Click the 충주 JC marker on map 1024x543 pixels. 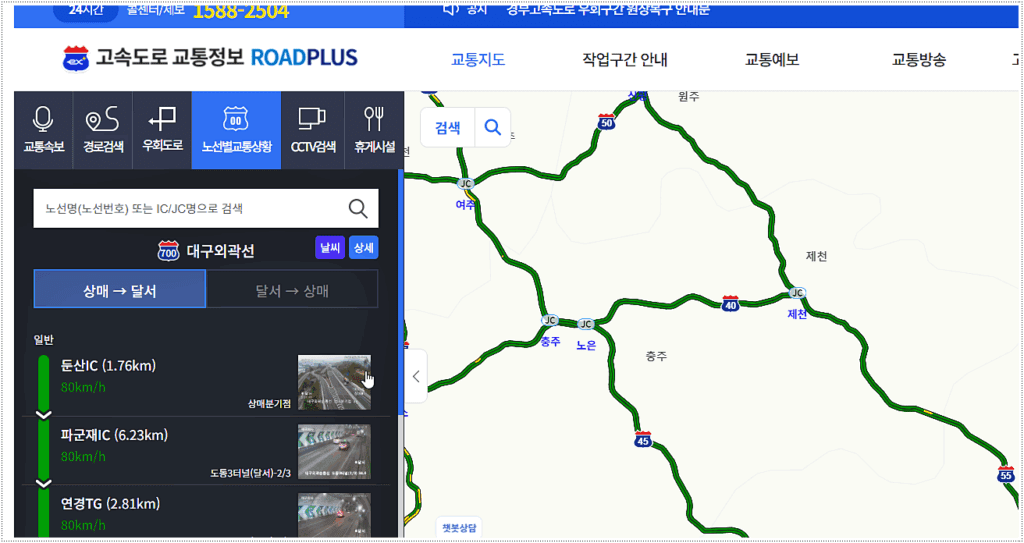[x=550, y=320]
